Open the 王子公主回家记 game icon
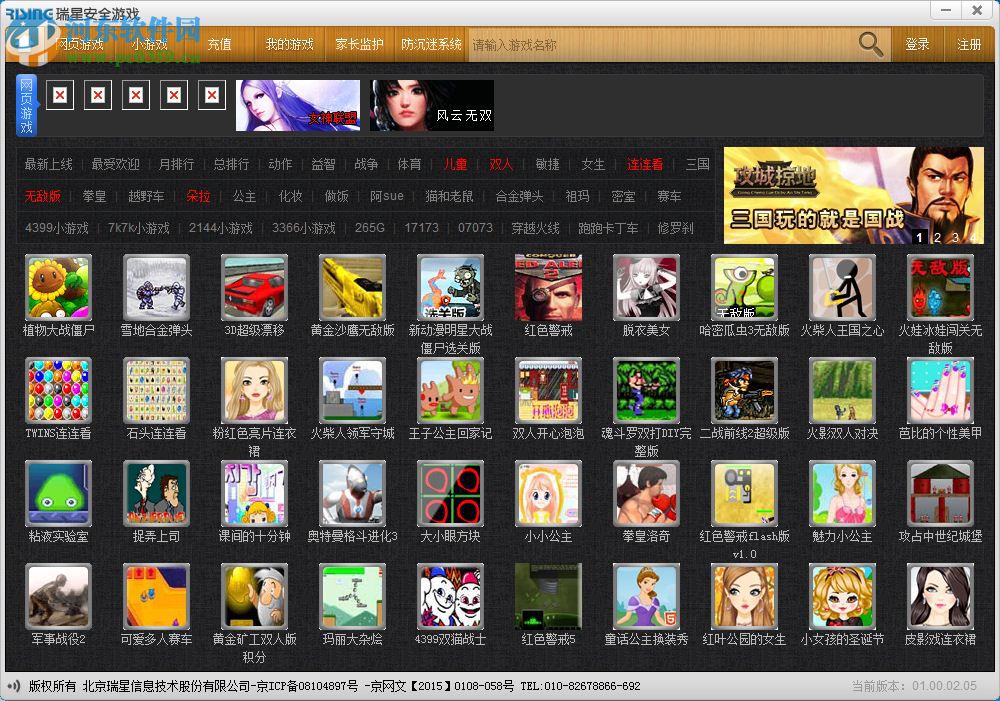Screen dimensions: 1000x701 (450, 390)
